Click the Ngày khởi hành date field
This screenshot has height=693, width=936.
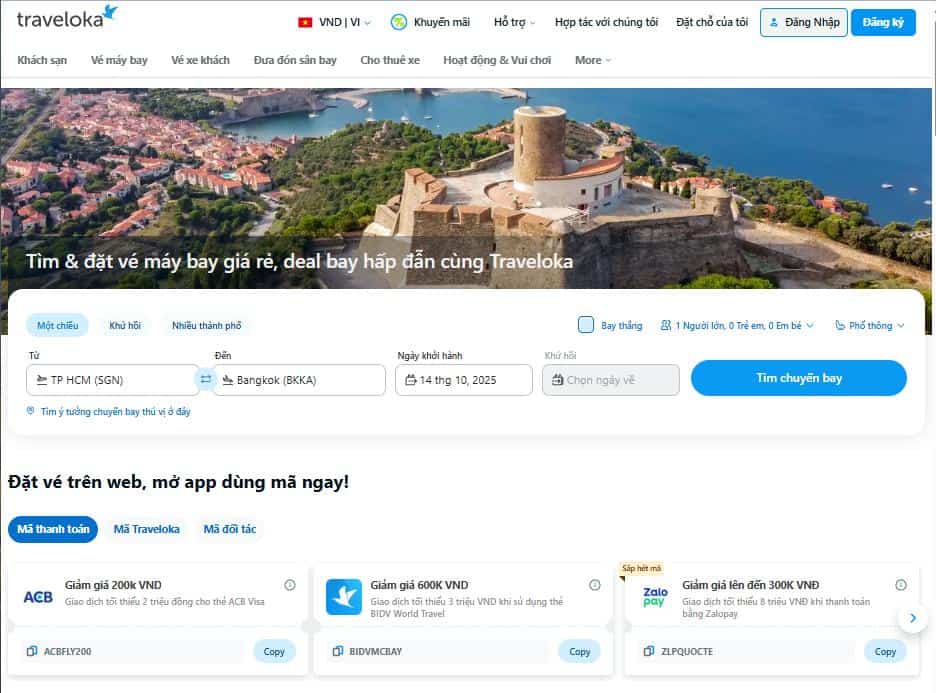click(x=464, y=380)
